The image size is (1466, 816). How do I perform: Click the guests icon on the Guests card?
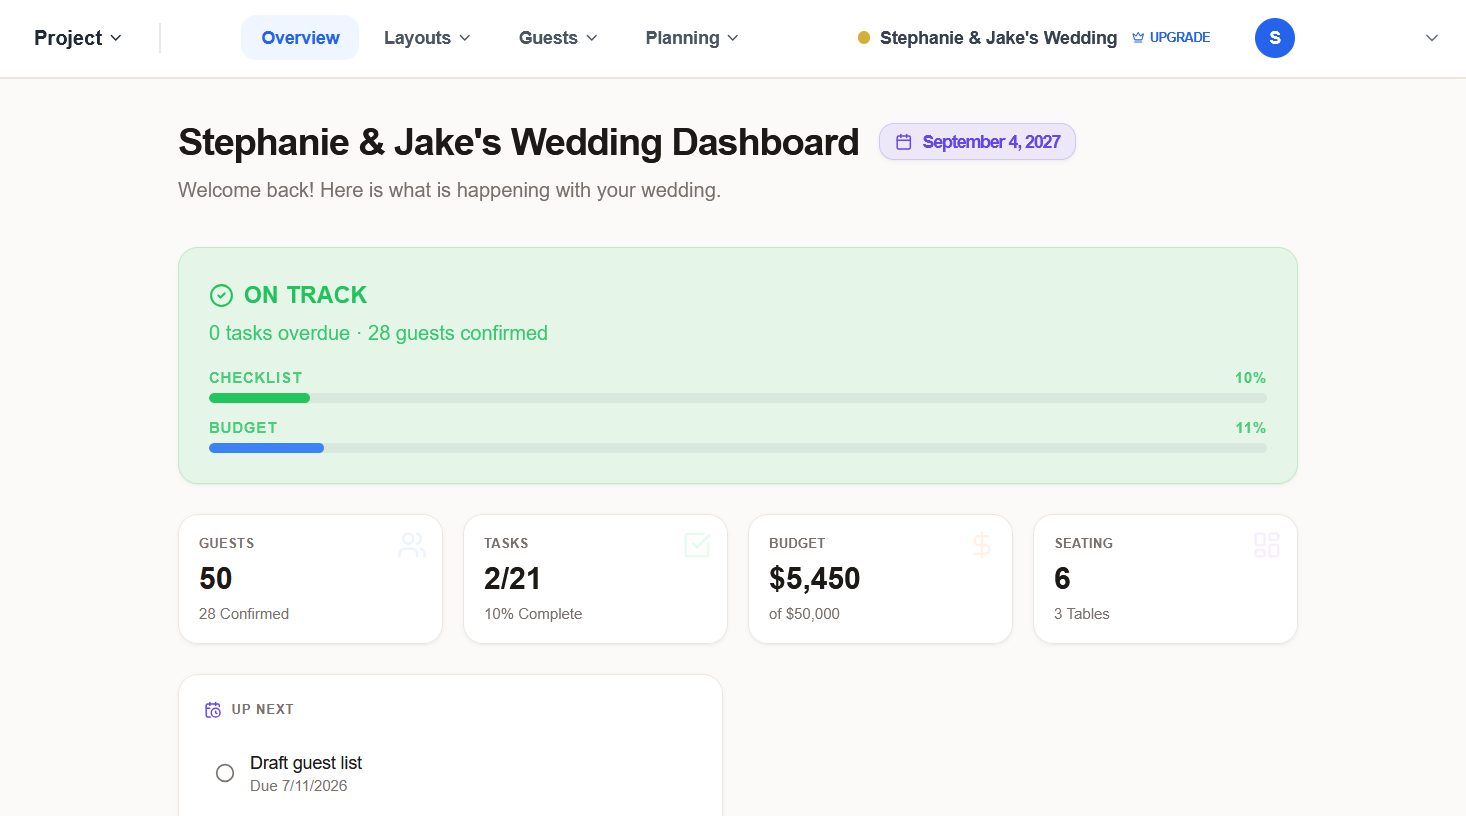pyautogui.click(x=412, y=545)
